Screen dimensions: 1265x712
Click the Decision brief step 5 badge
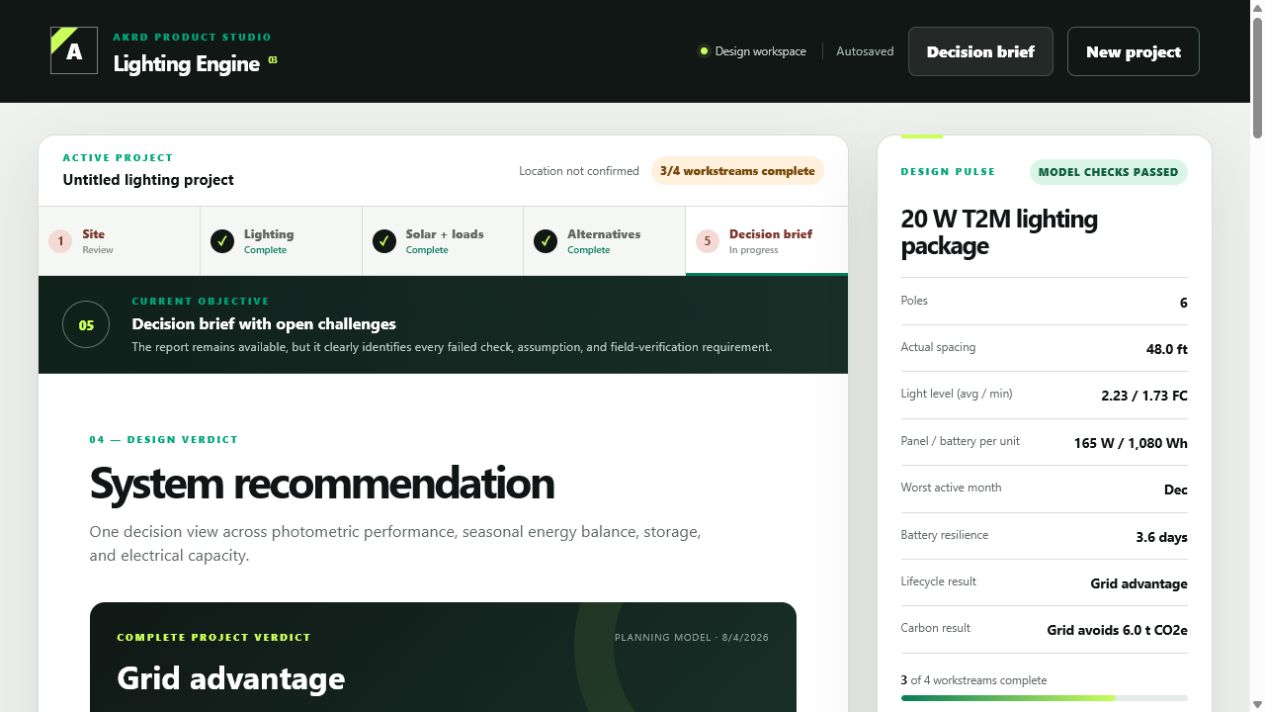pos(707,241)
